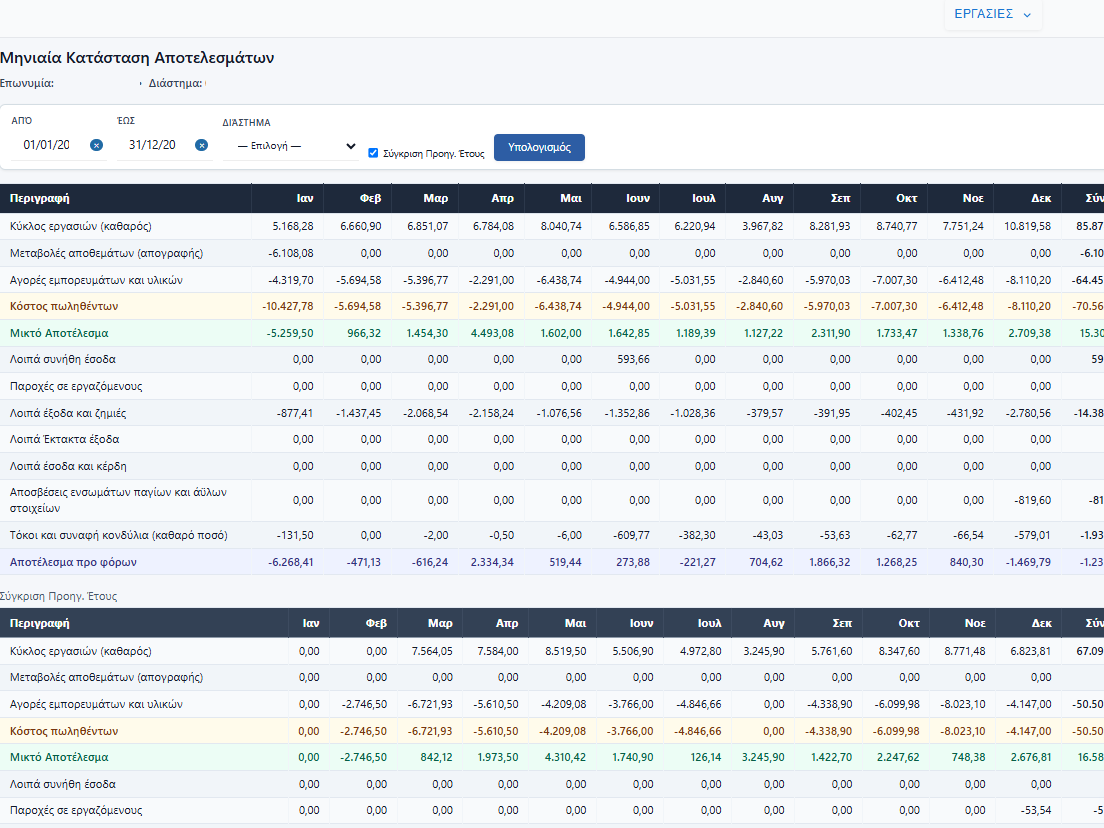Click the Μηνιαία Κατάσταση Αποτελεσμάτων heading
This screenshot has height=828, width=1104.
(x=137, y=58)
